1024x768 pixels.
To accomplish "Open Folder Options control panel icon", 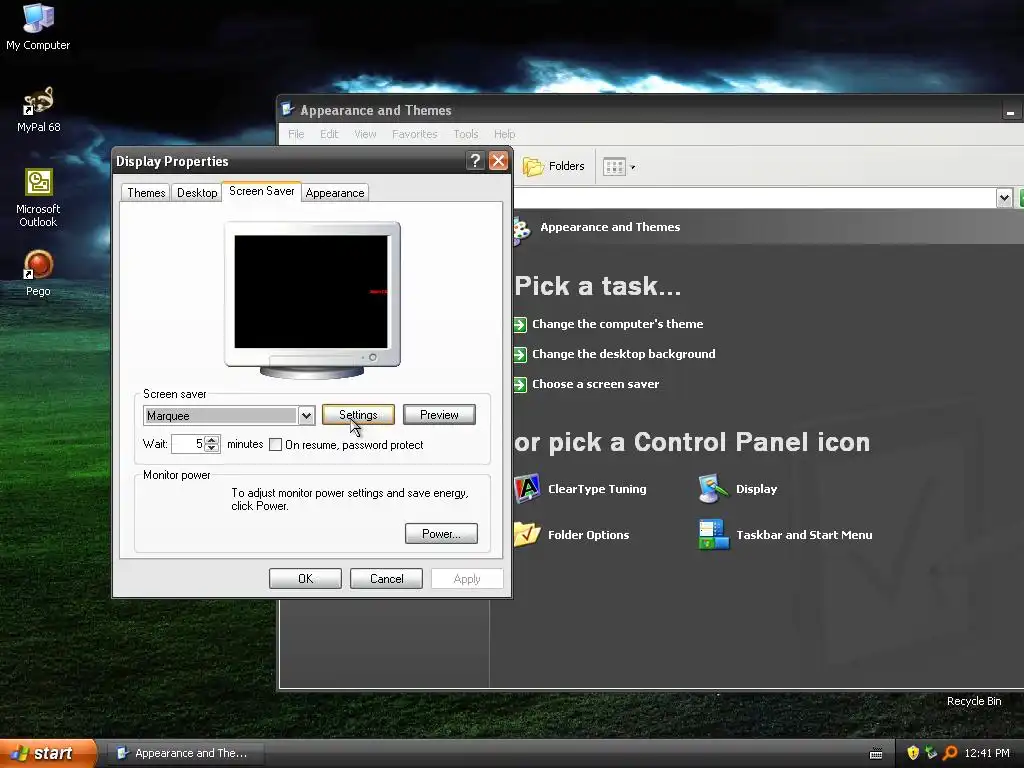I will click(x=527, y=534).
